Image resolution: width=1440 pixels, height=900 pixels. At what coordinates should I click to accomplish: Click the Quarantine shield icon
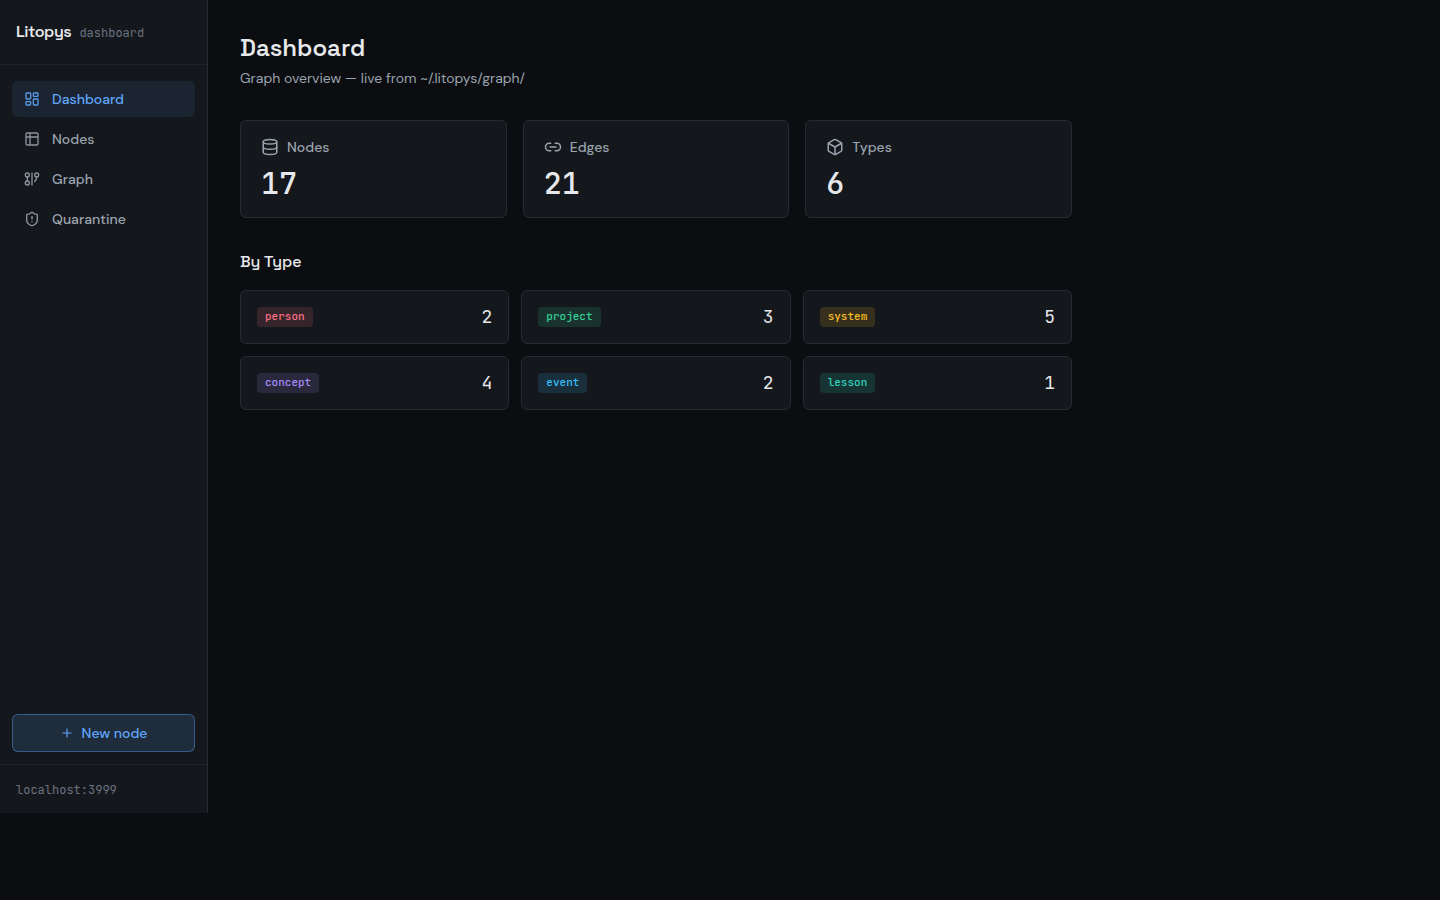pyautogui.click(x=31, y=219)
